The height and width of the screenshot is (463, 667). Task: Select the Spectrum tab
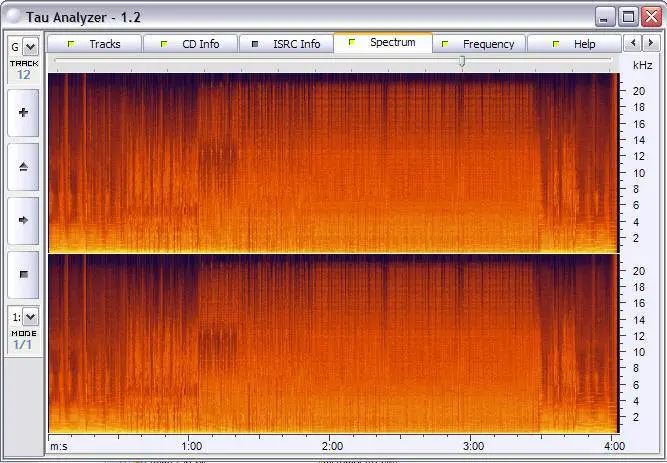383,43
